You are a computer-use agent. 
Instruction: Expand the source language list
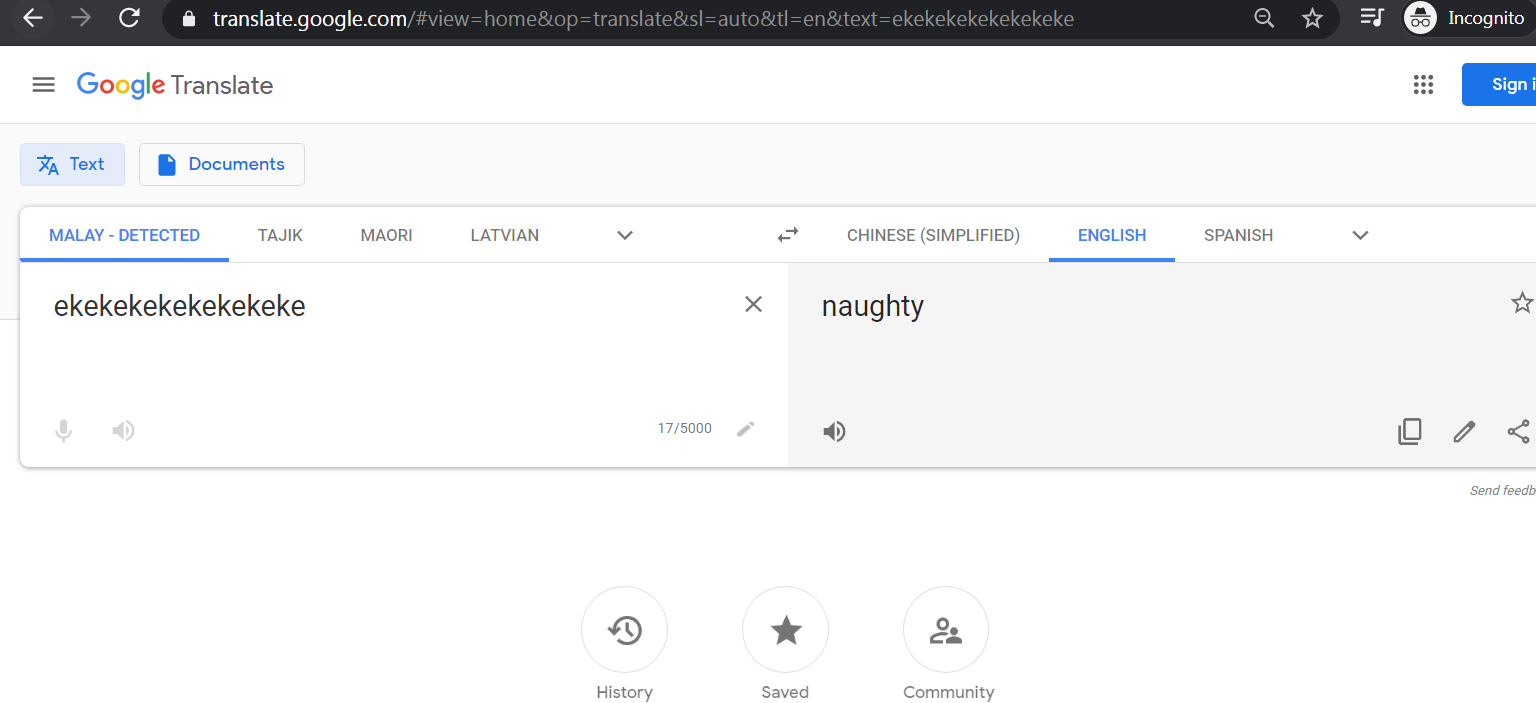[x=625, y=235]
